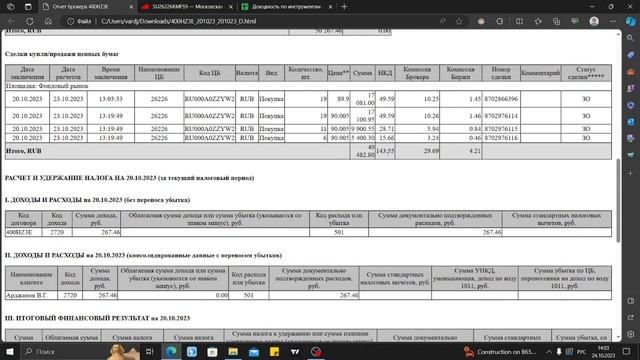Open Task View on taskbar
The width and height of the screenshot is (640, 360).
149,351
